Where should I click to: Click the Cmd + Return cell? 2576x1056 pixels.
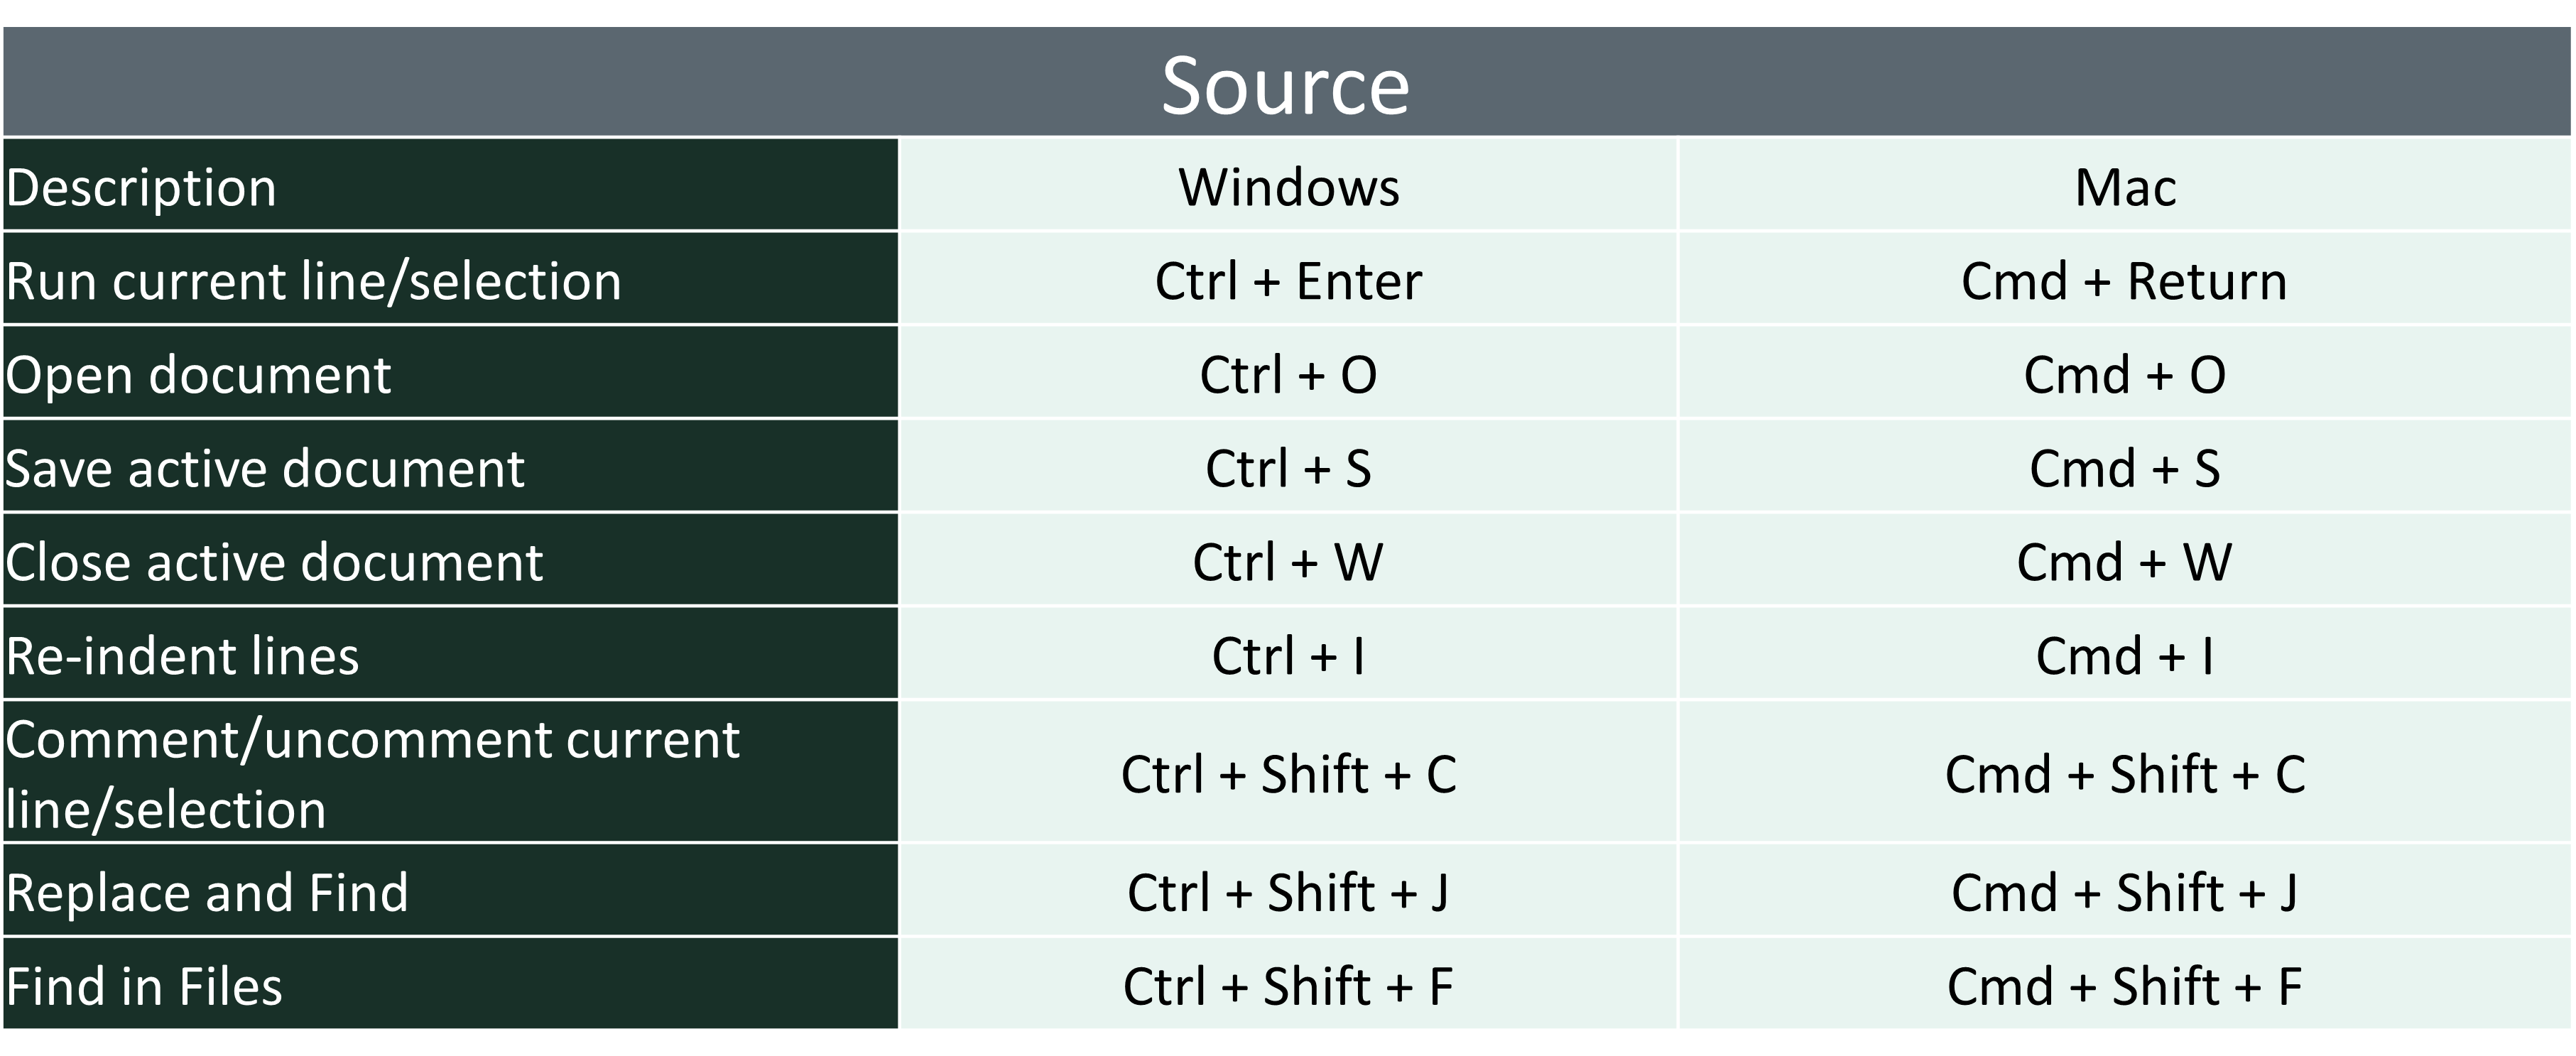coord(2124,279)
